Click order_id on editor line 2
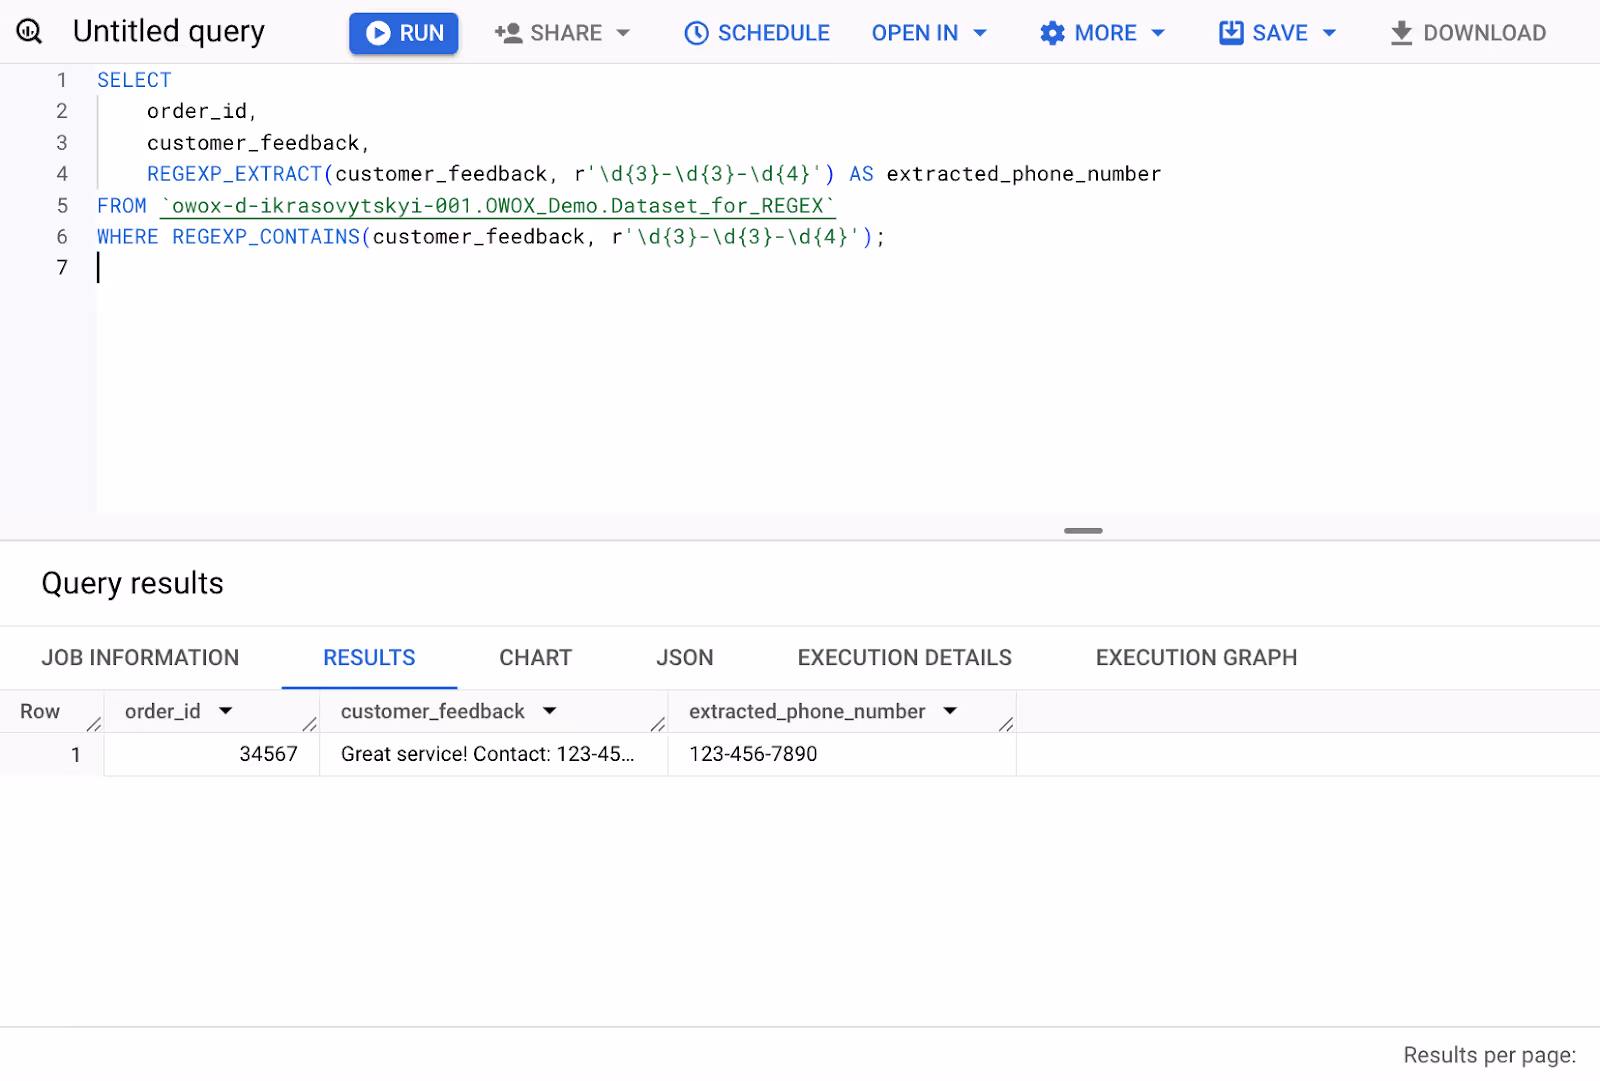The height and width of the screenshot is (1081, 1600). pos(197,111)
